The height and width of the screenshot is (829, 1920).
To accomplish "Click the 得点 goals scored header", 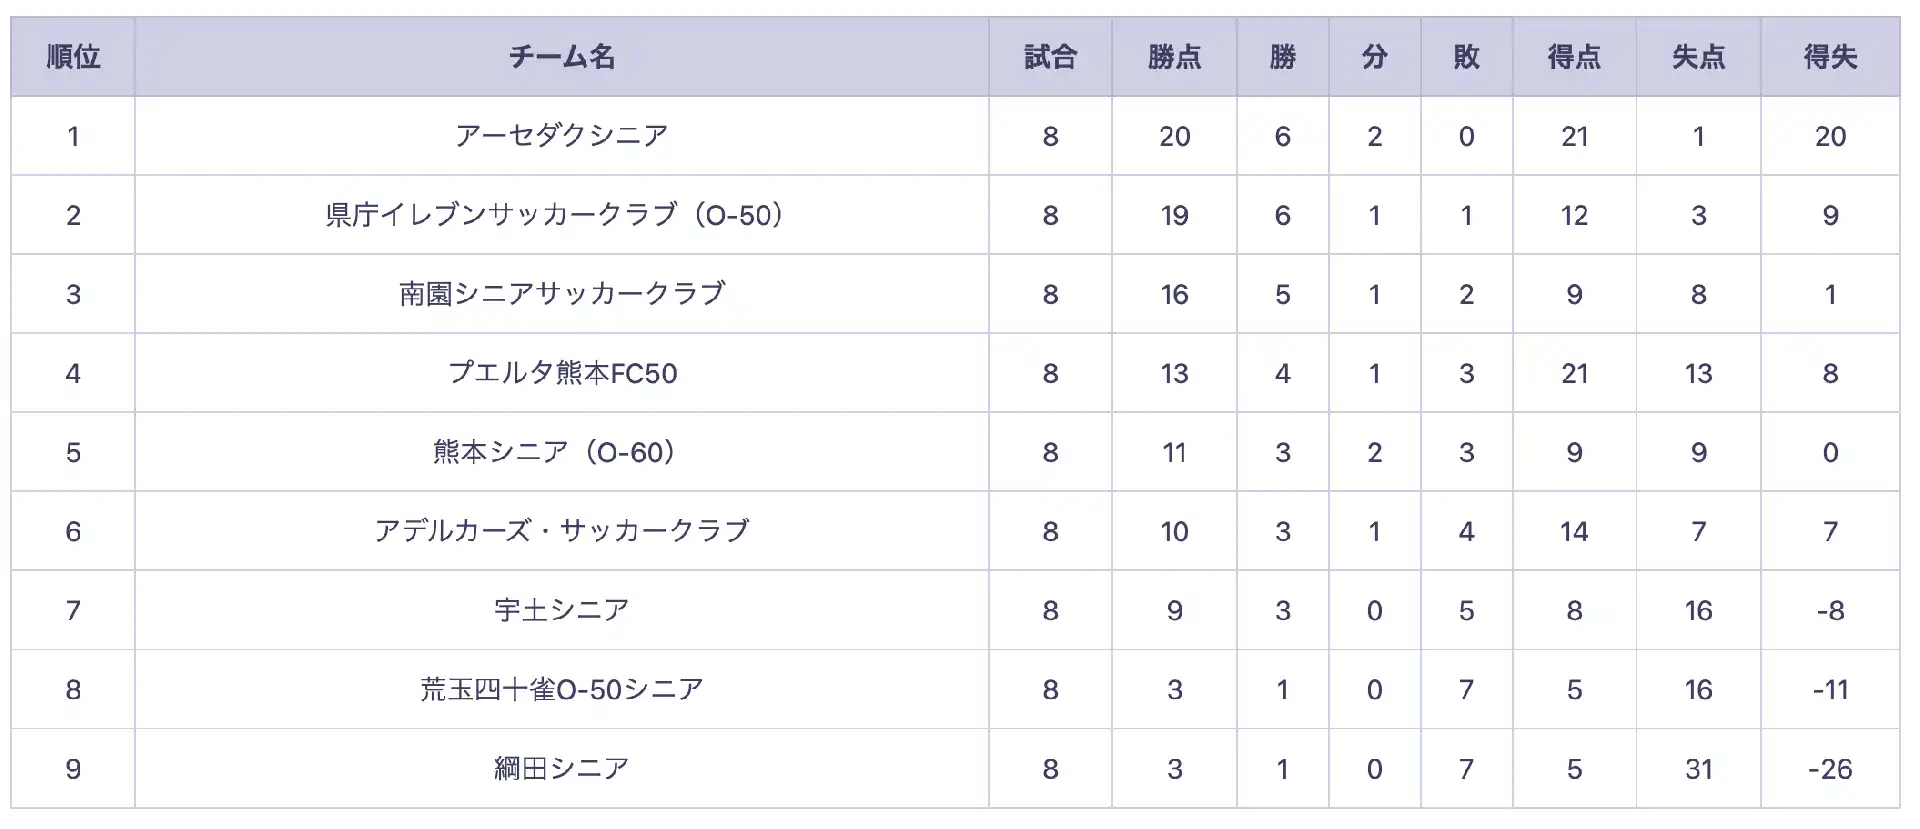I will [x=1574, y=57].
